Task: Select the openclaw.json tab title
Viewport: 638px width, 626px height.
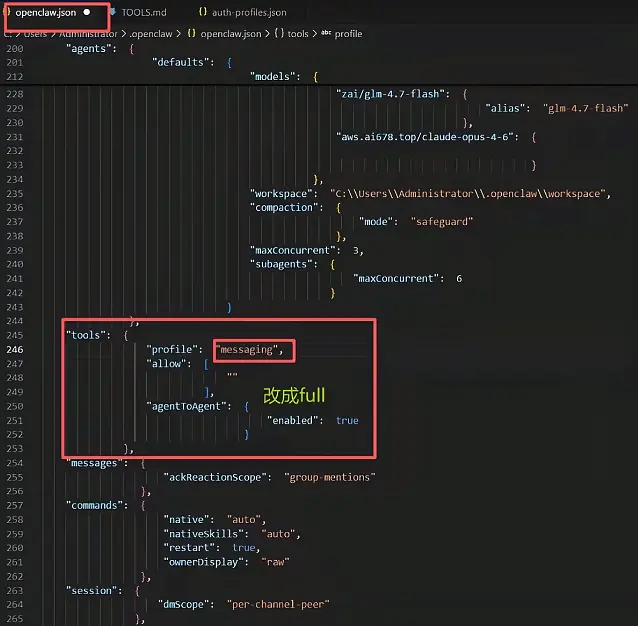Action: tap(46, 12)
